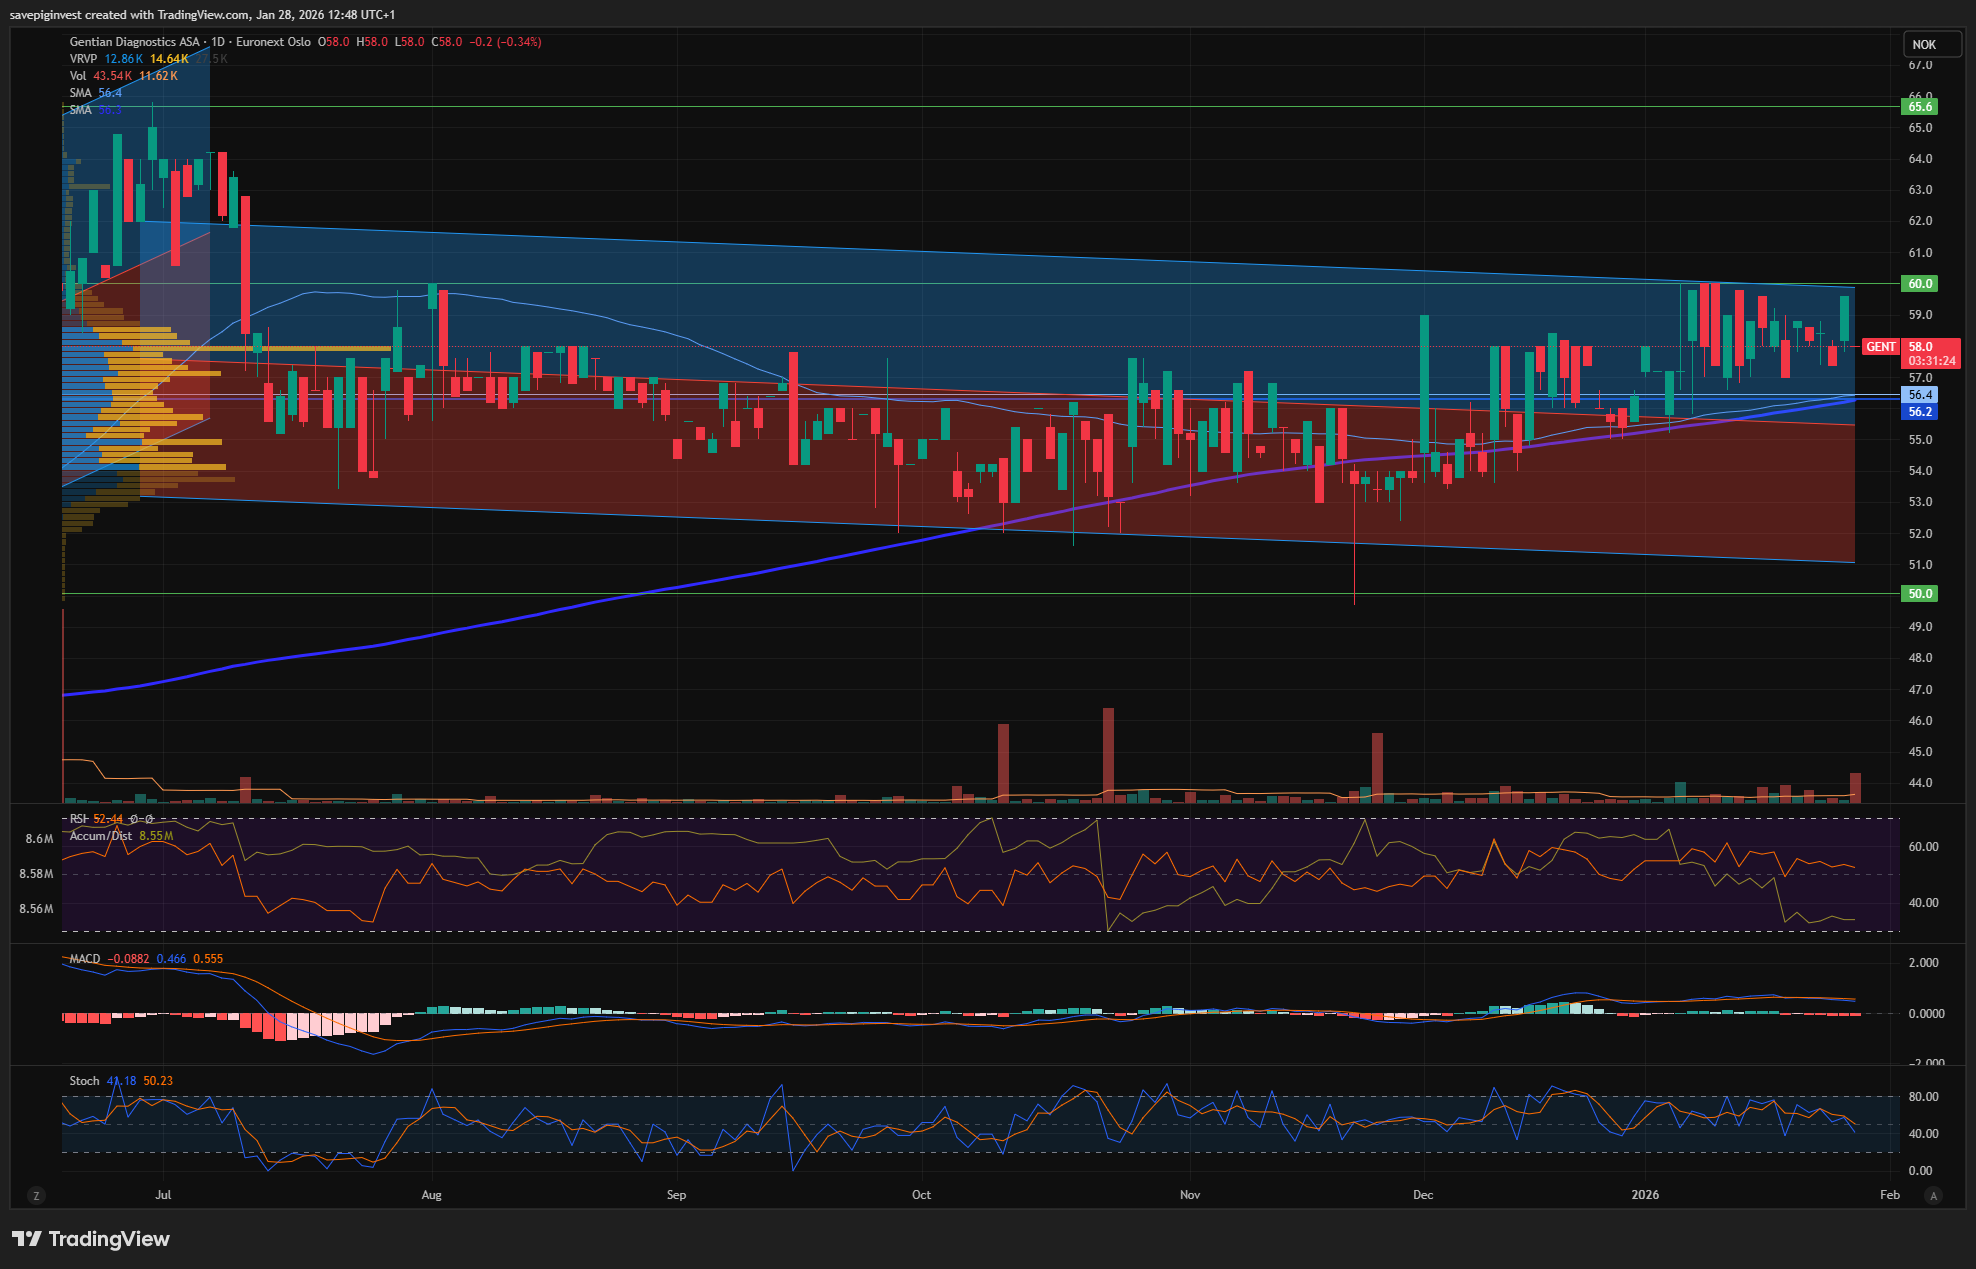Screen dimensions: 1976x1269
Task: Click the Gentian Diagnostics ASA symbol title
Action: pyautogui.click(x=134, y=42)
